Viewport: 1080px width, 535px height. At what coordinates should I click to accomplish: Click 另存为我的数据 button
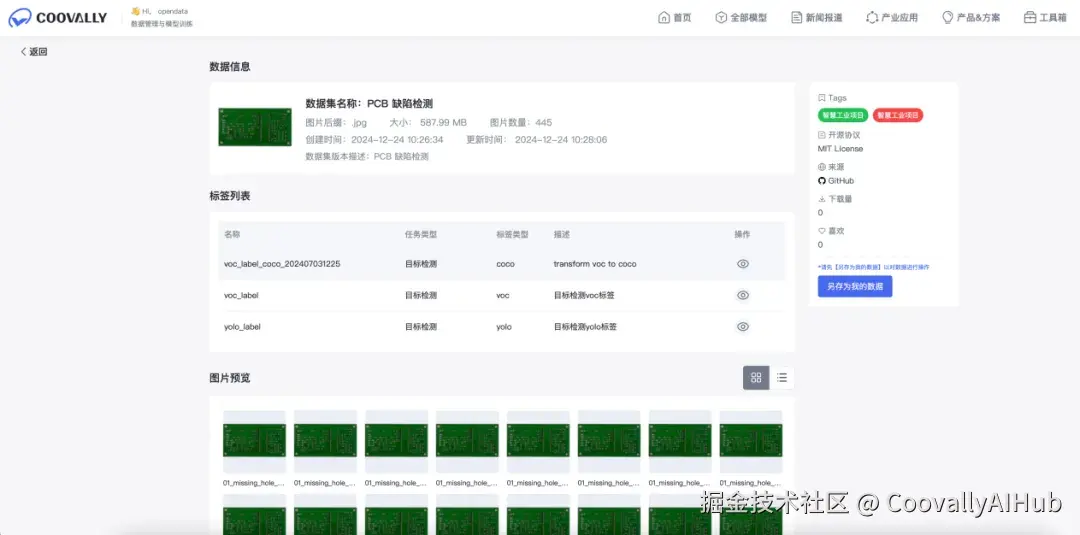click(855, 286)
